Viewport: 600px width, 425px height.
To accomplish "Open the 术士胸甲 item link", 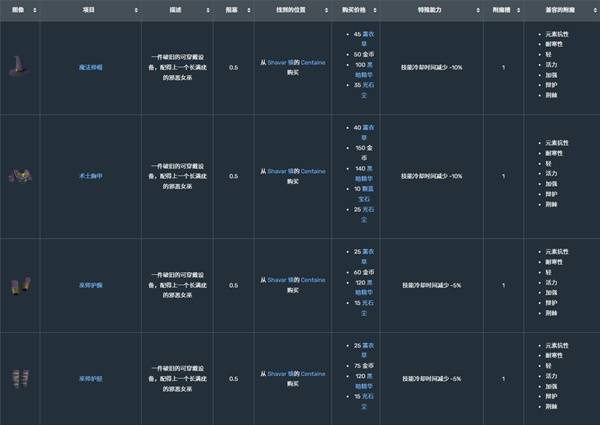I will 87,176.
